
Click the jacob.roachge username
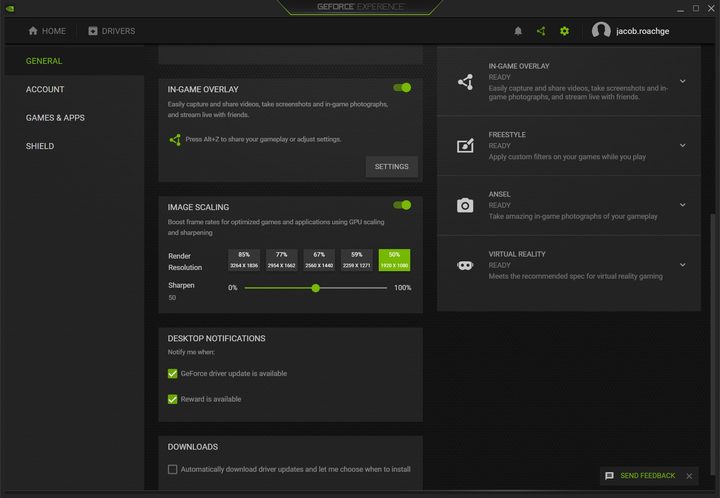[x=642, y=31]
